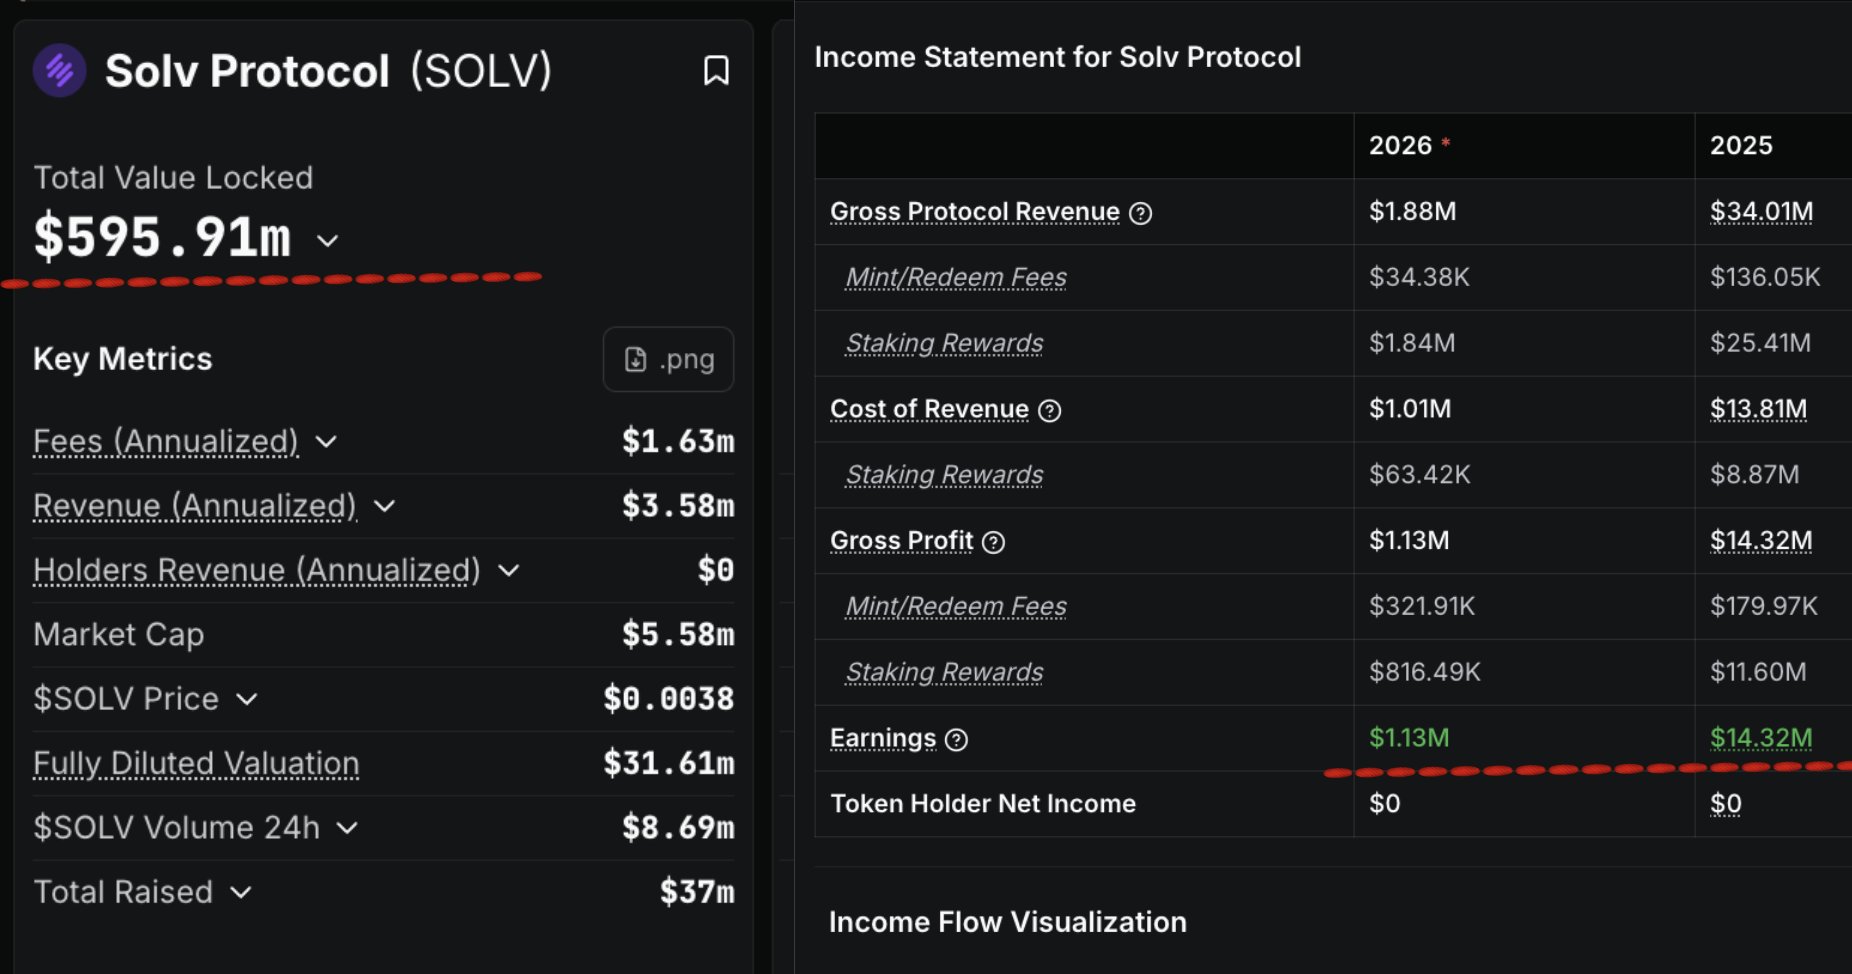This screenshot has height=974, width=1852.
Task: Expand the Total Raised details
Action: pyautogui.click(x=241, y=892)
